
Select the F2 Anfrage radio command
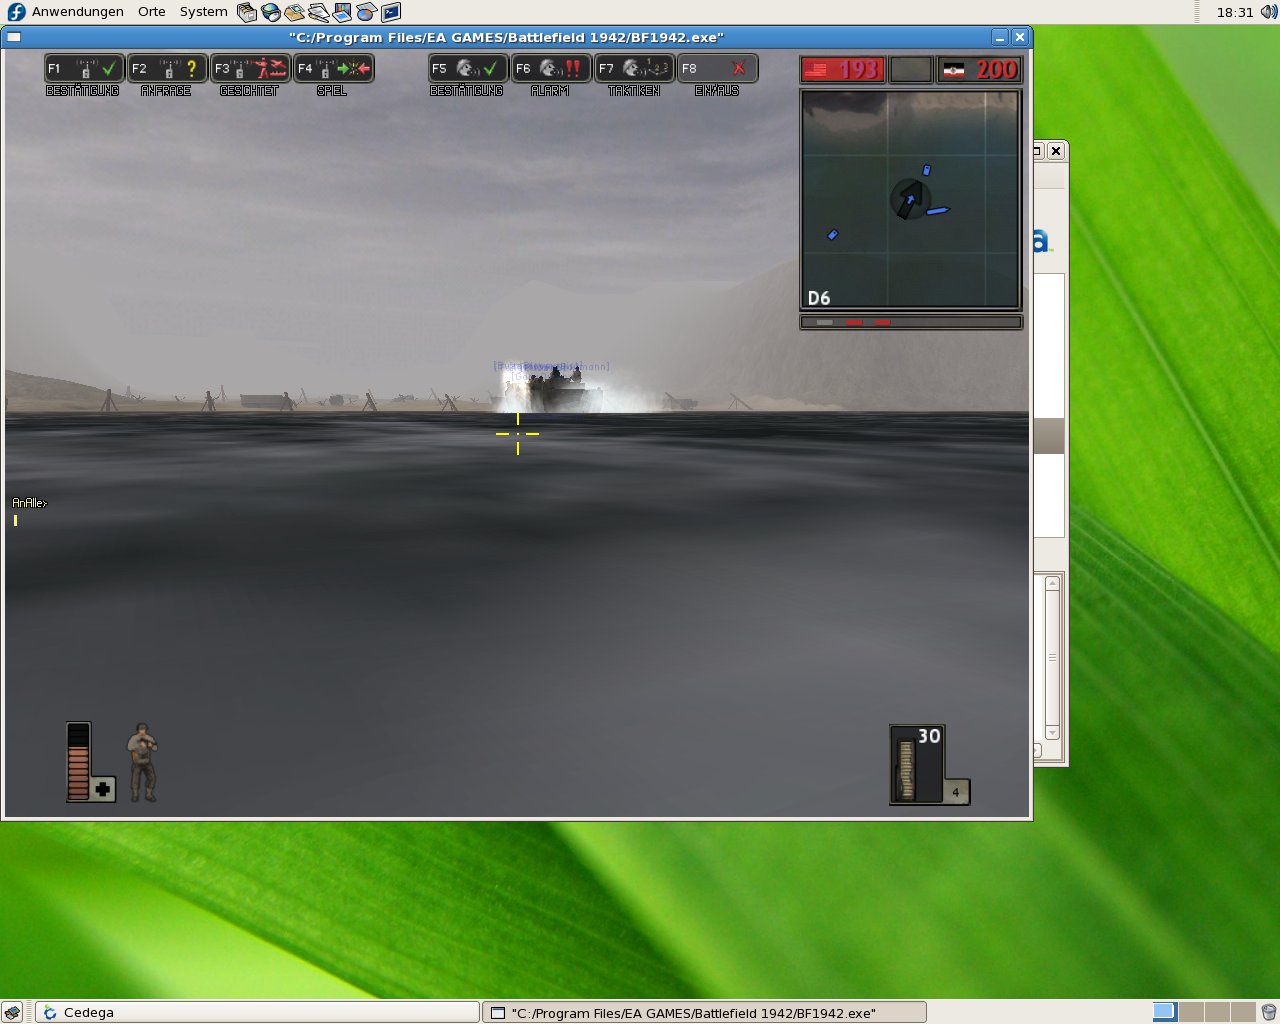click(167, 68)
